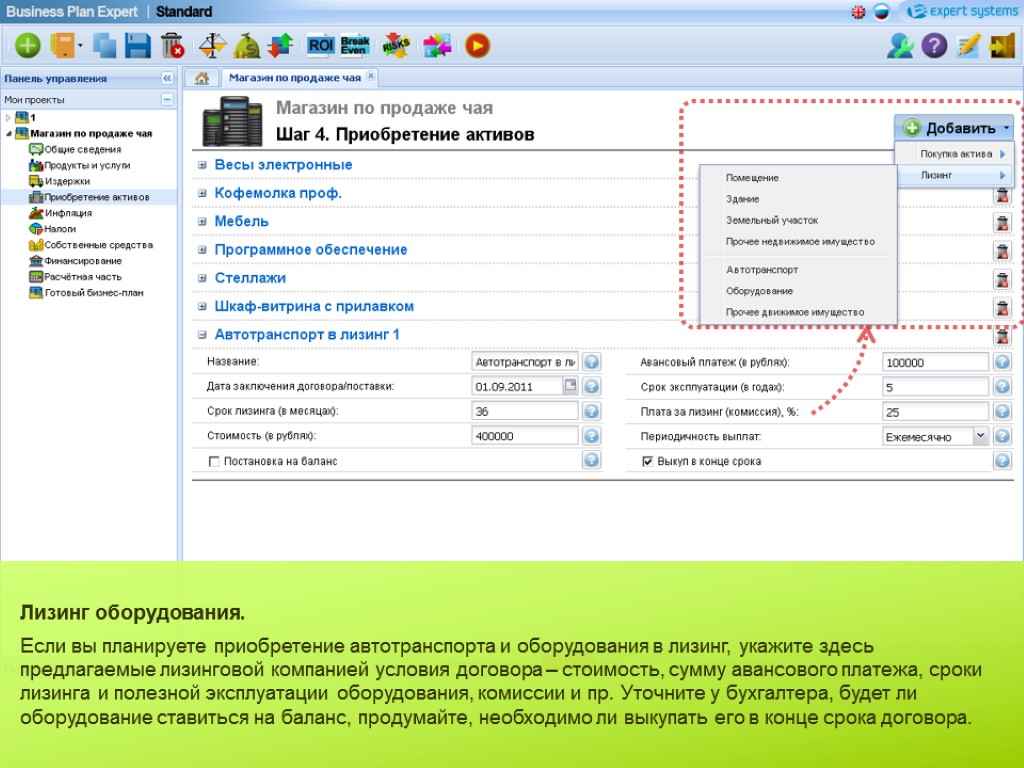
Task: Open the ROI report icon
Action: pos(321,45)
